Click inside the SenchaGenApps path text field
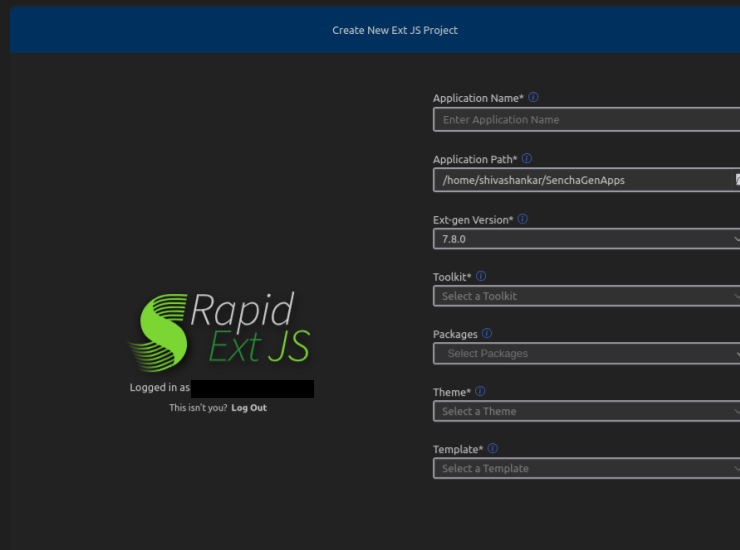The image size is (740, 550). point(580,180)
